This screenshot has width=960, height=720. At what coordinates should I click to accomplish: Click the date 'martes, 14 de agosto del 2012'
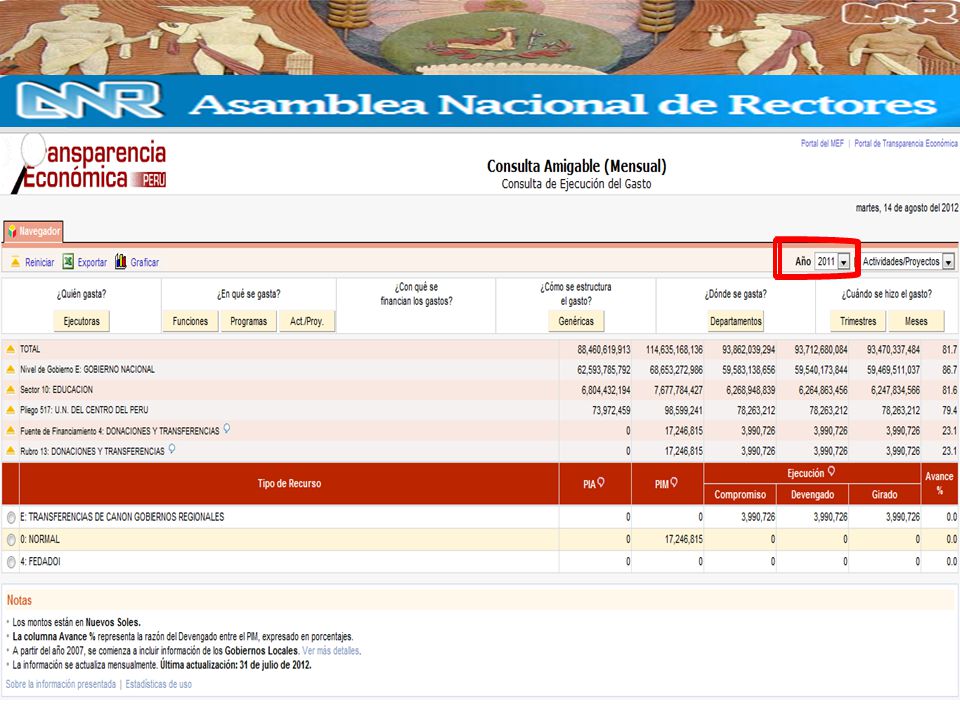click(x=907, y=208)
